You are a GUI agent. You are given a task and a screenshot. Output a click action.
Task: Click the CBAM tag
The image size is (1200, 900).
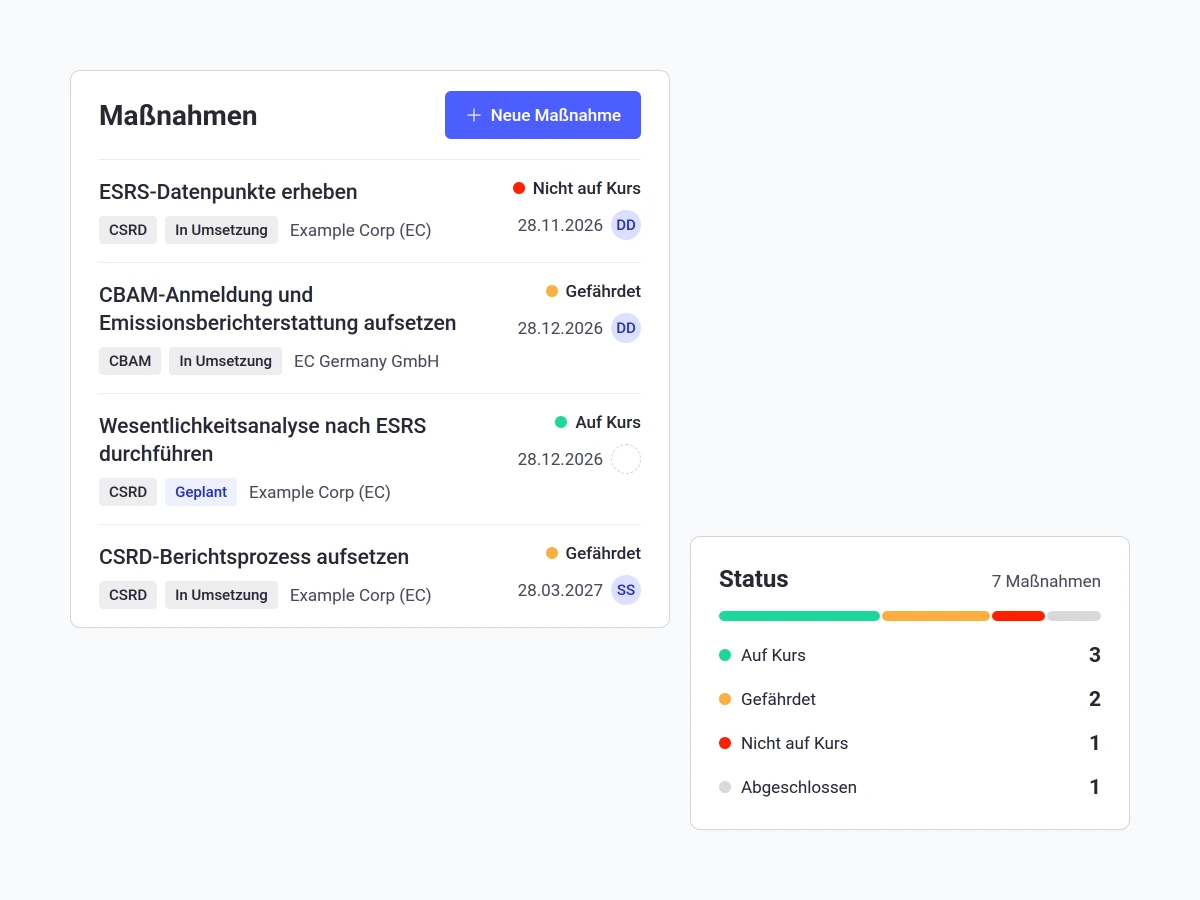(130, 361)
